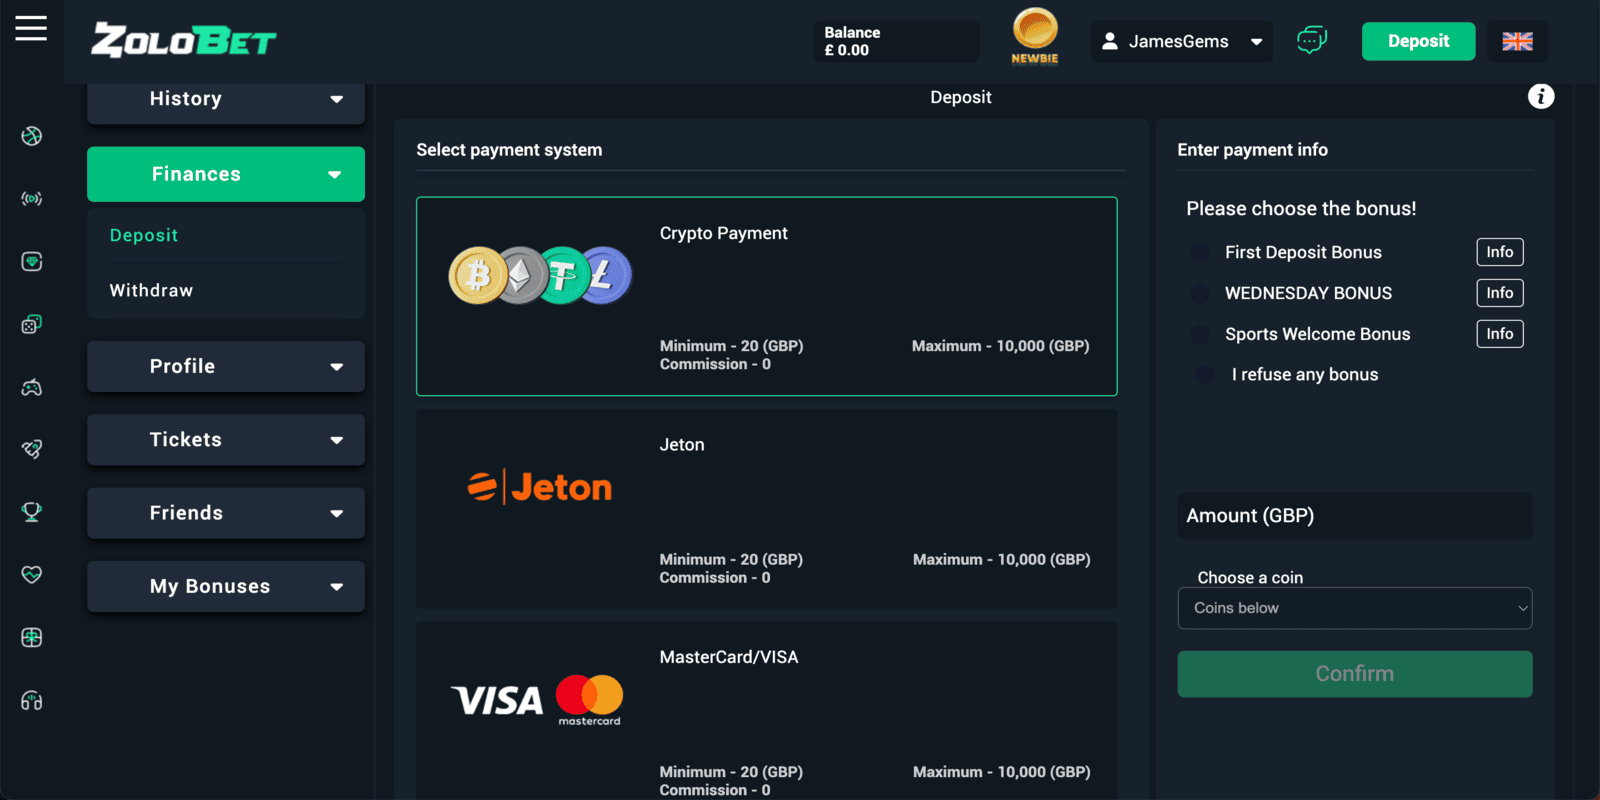Select the First Deposit Bonus radio option
1600x800 pixels.
coord(1200,253)
